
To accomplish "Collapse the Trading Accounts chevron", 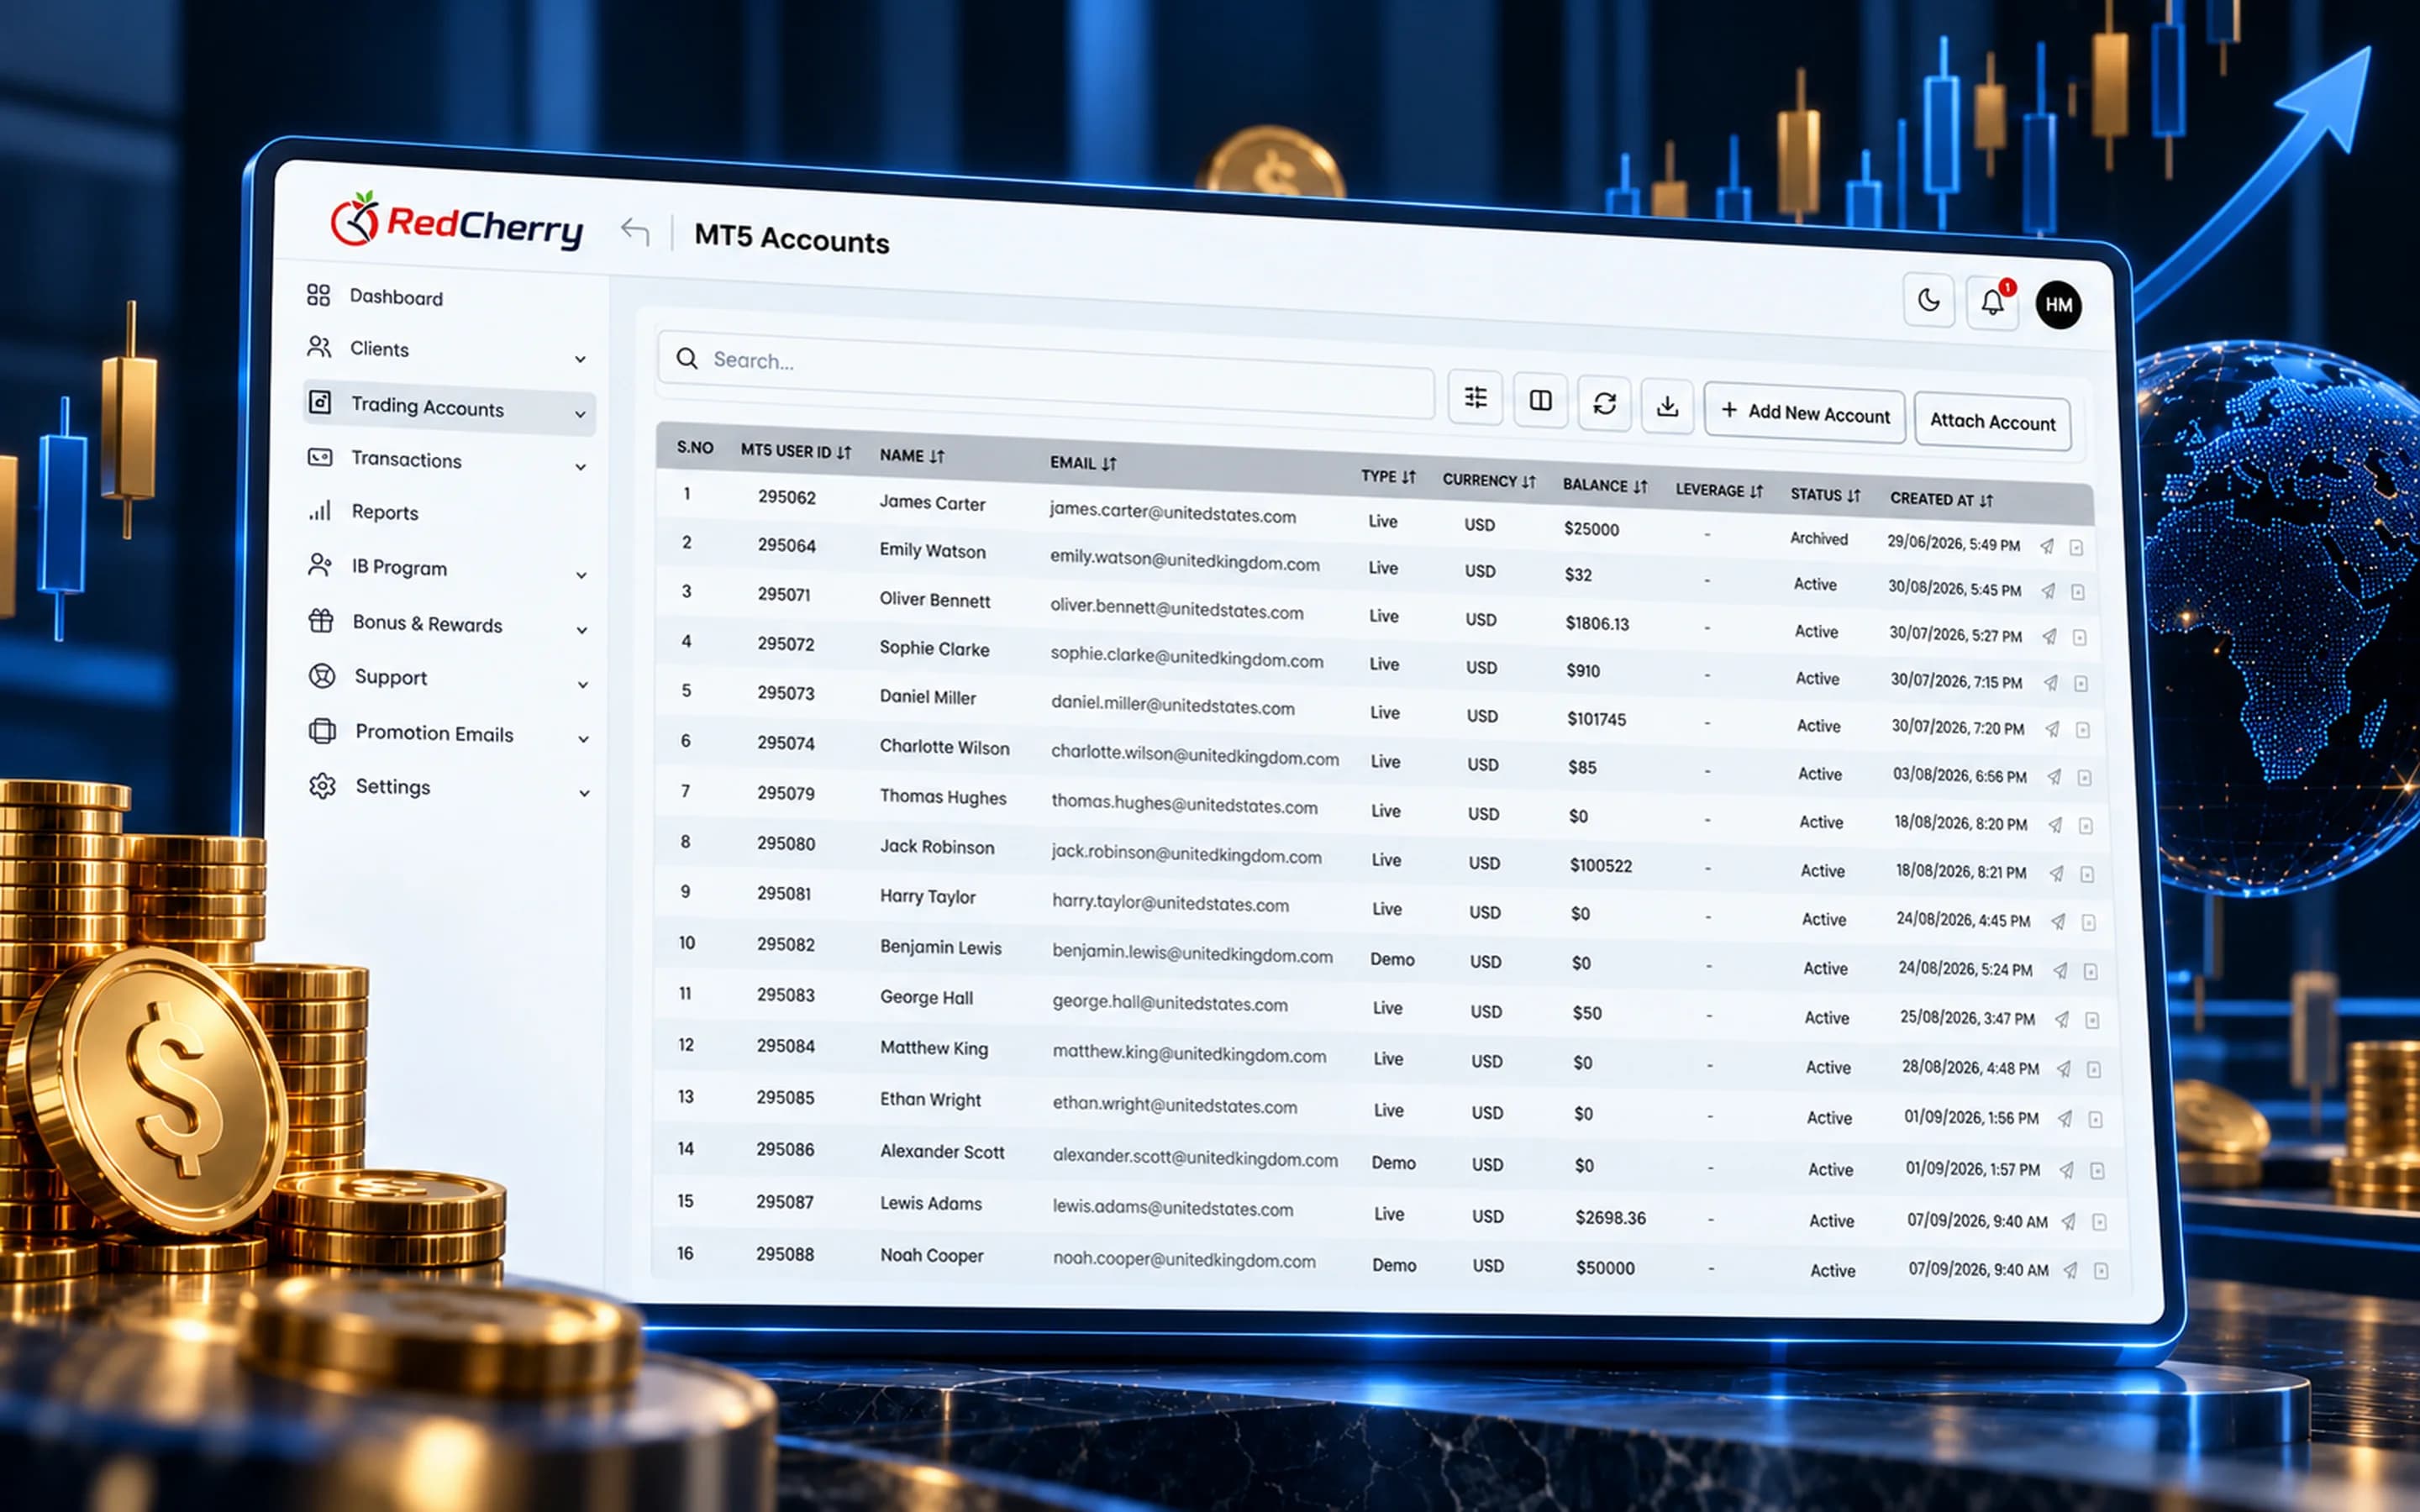I will point(580,414).
